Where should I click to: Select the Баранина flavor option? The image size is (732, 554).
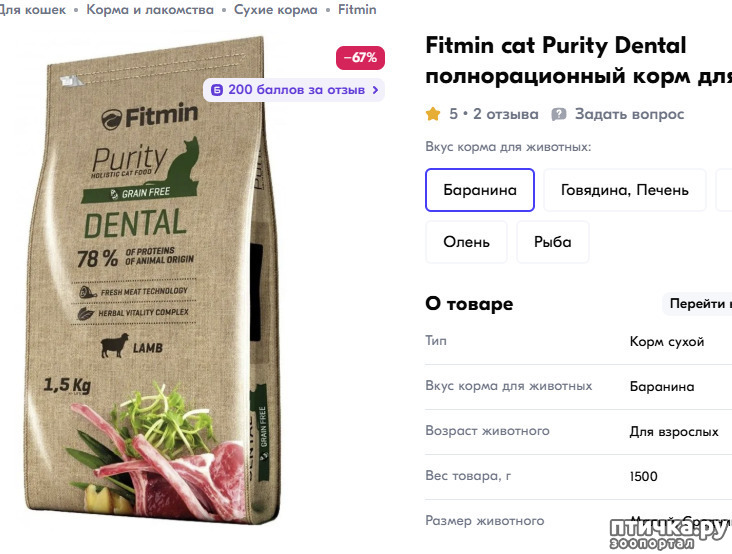480,190
